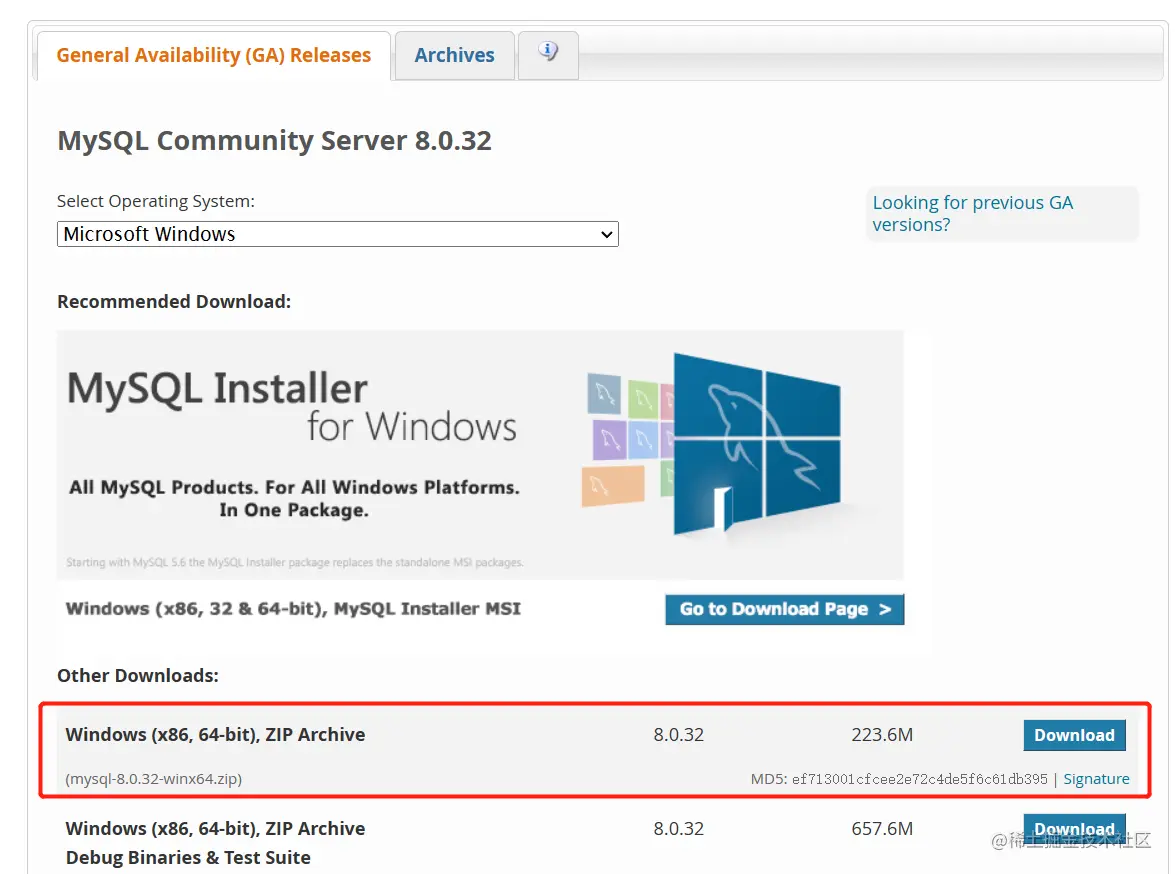Click the 657.6M file size value

pos(882,828)
